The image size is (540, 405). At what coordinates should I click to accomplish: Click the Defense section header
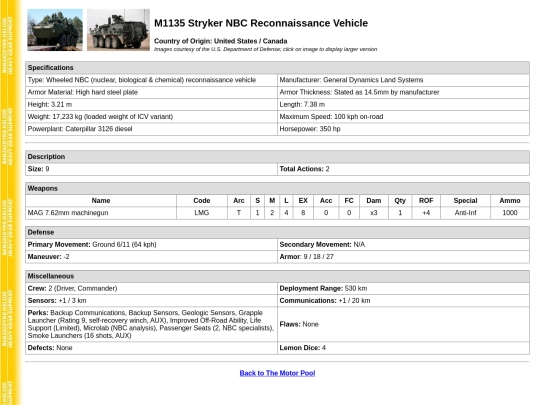pos(277,232)
